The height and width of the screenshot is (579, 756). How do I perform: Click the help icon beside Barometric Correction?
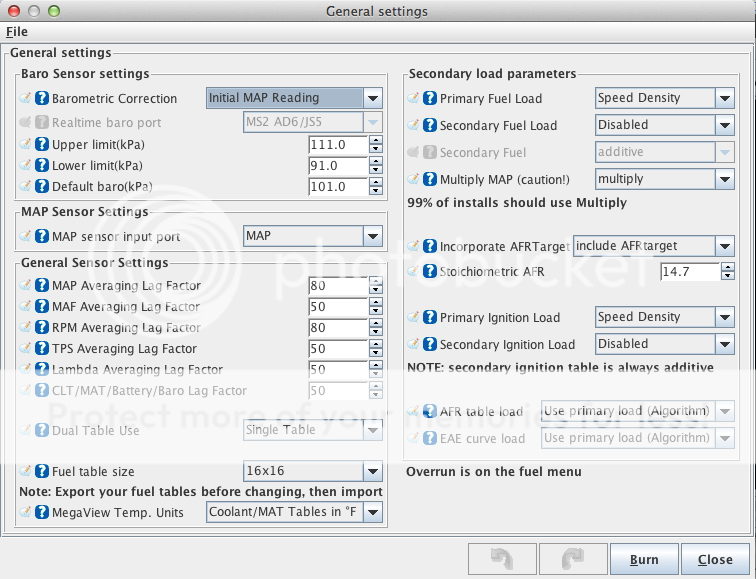pos(42,99)
